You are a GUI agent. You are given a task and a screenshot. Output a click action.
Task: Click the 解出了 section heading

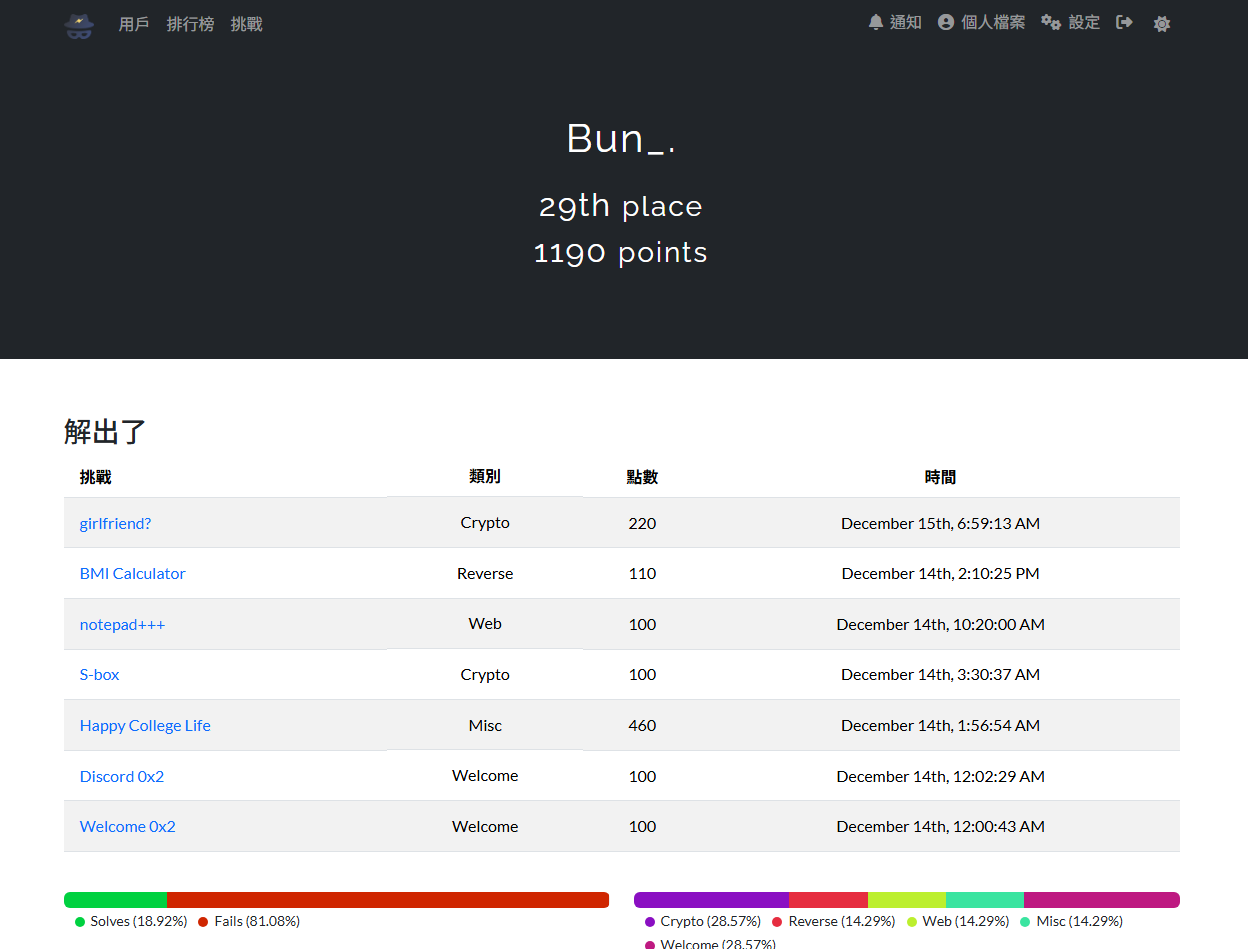(105, 431)
